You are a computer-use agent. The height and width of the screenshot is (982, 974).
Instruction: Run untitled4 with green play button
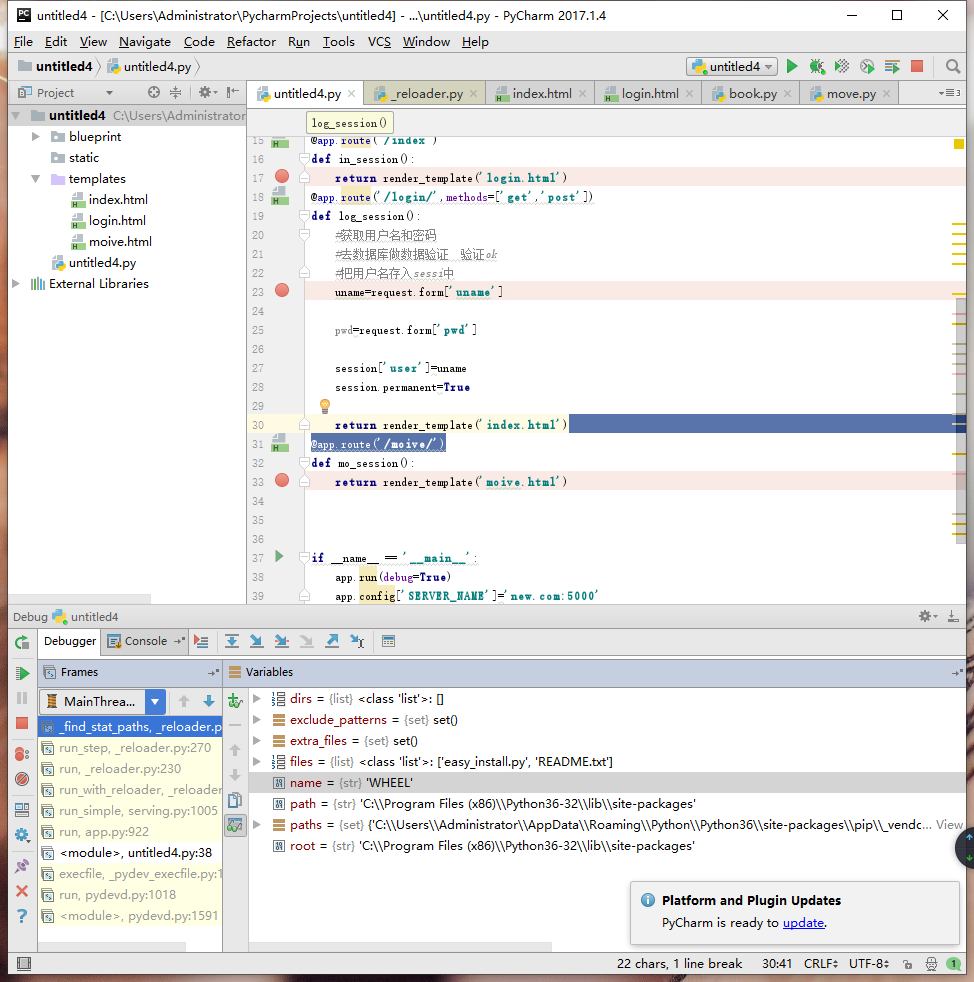(792, 66)
